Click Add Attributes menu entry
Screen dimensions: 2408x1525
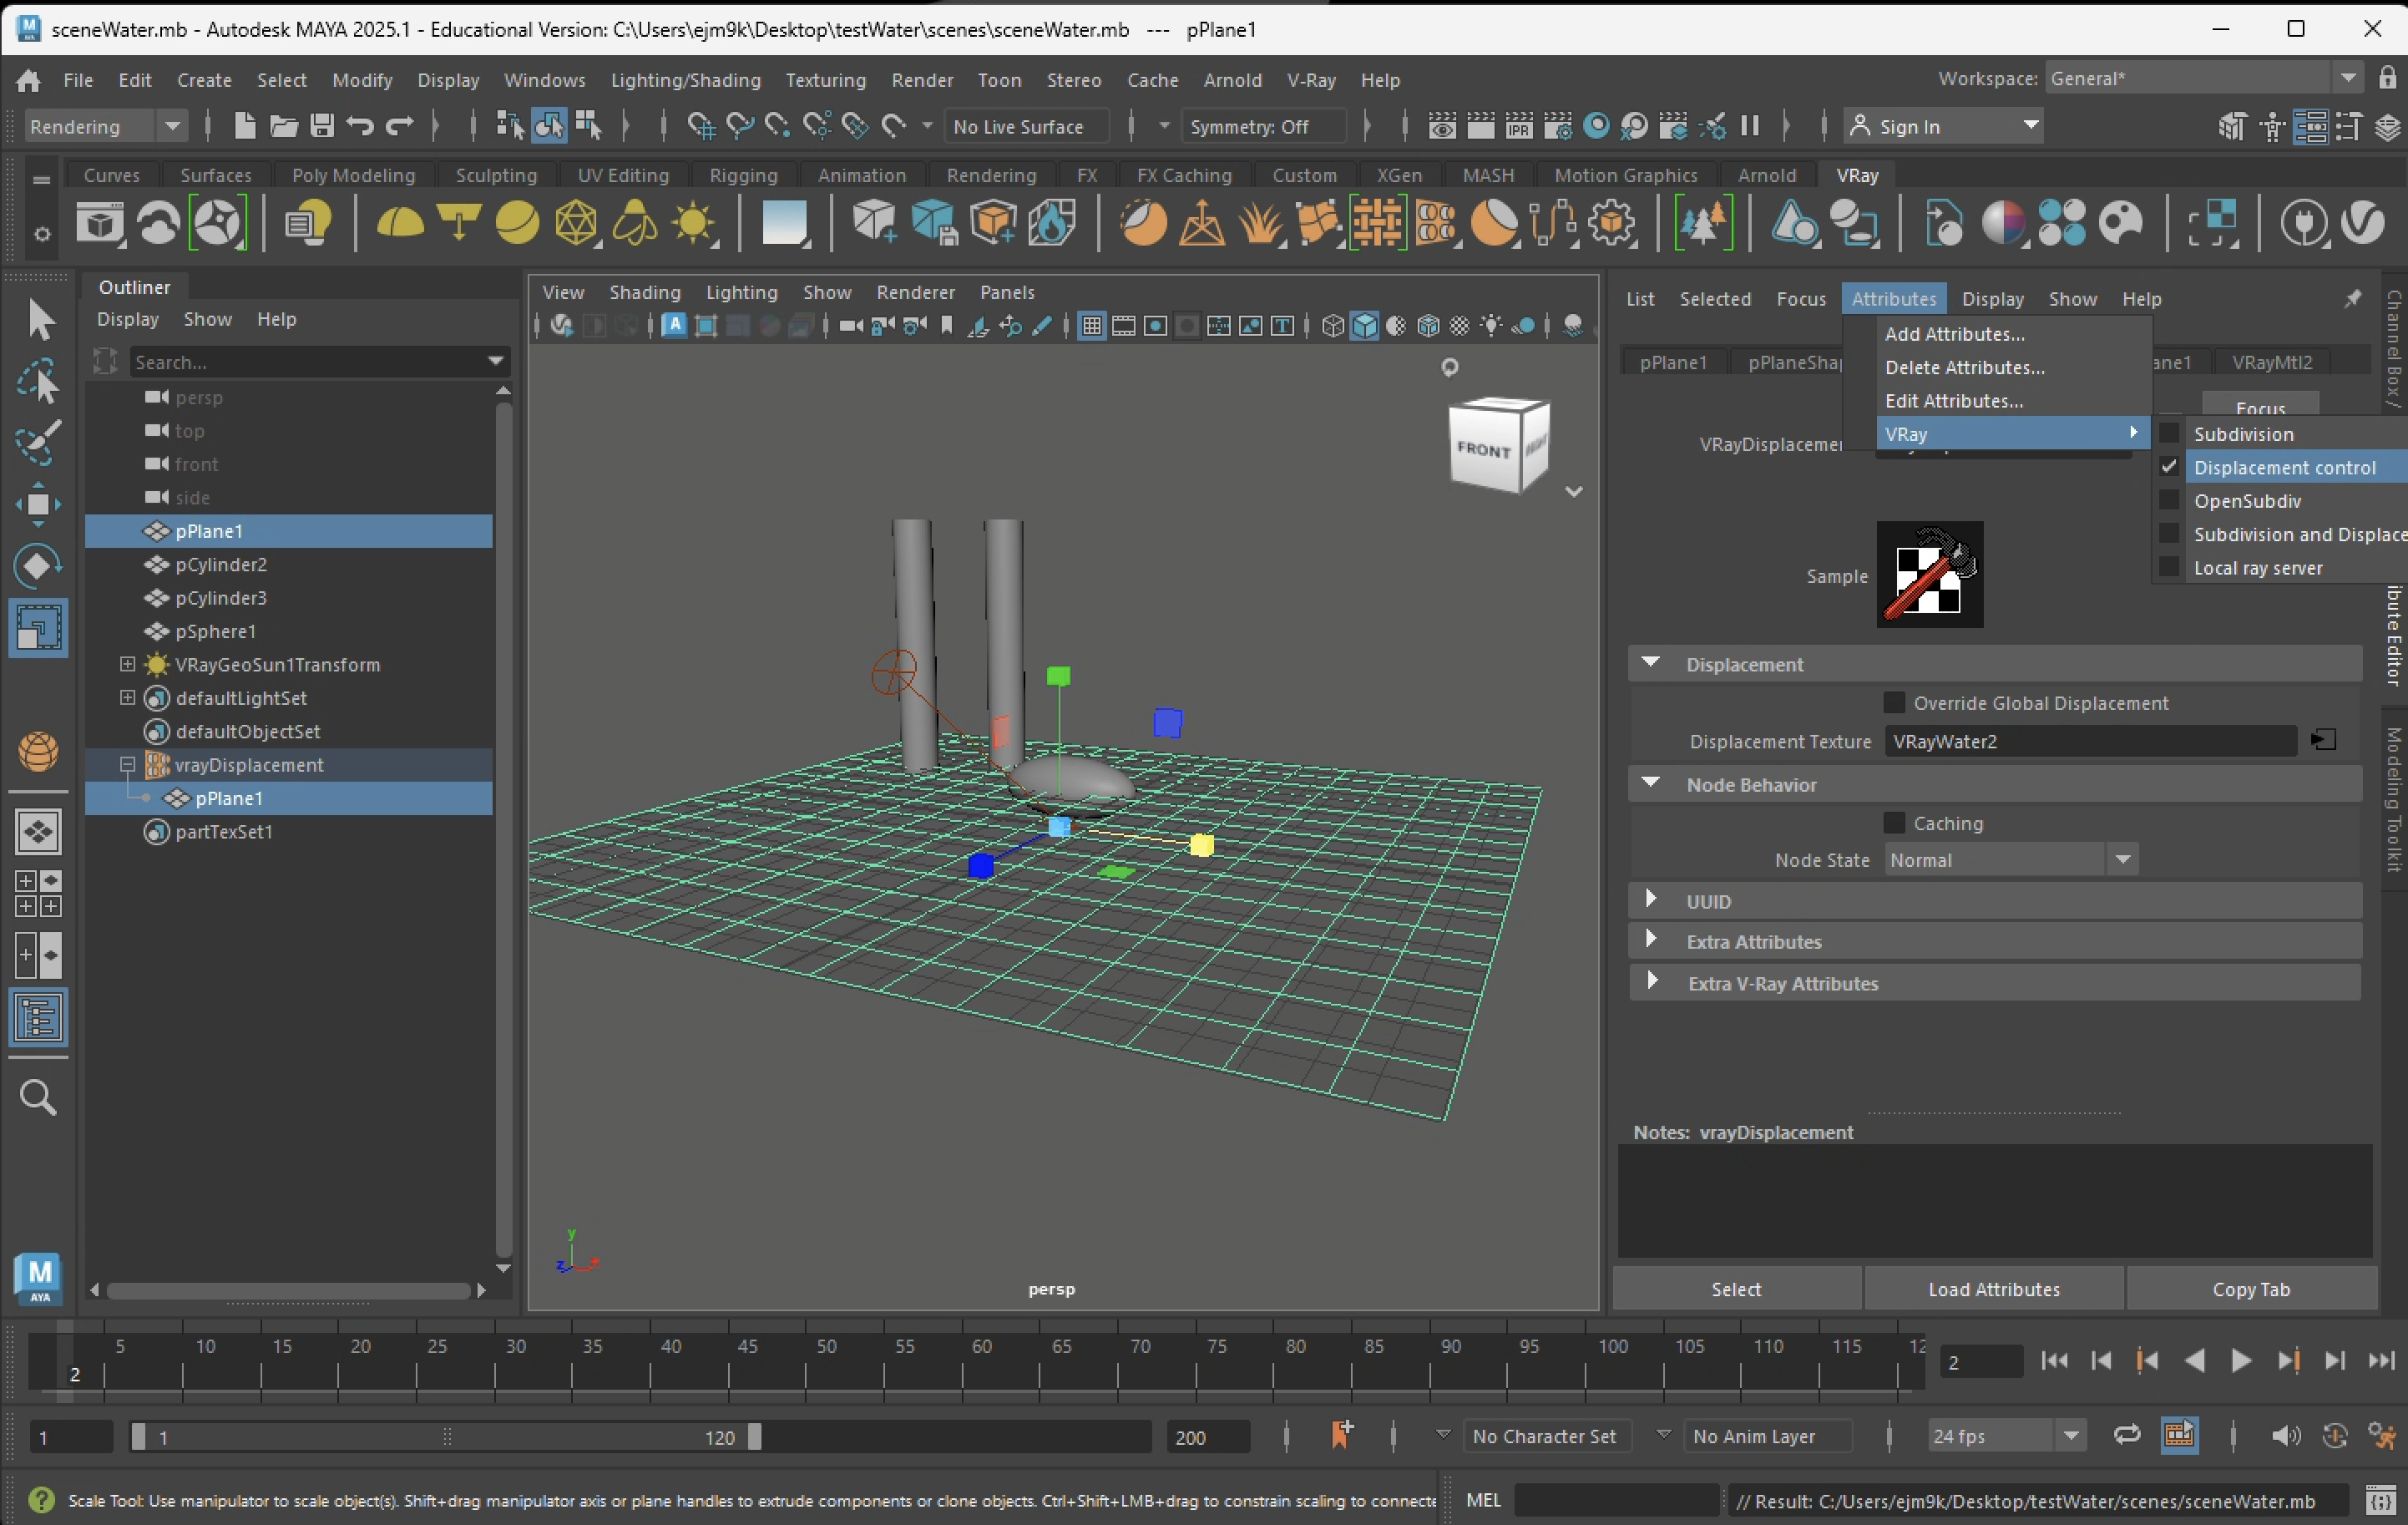pos(1954,334)
